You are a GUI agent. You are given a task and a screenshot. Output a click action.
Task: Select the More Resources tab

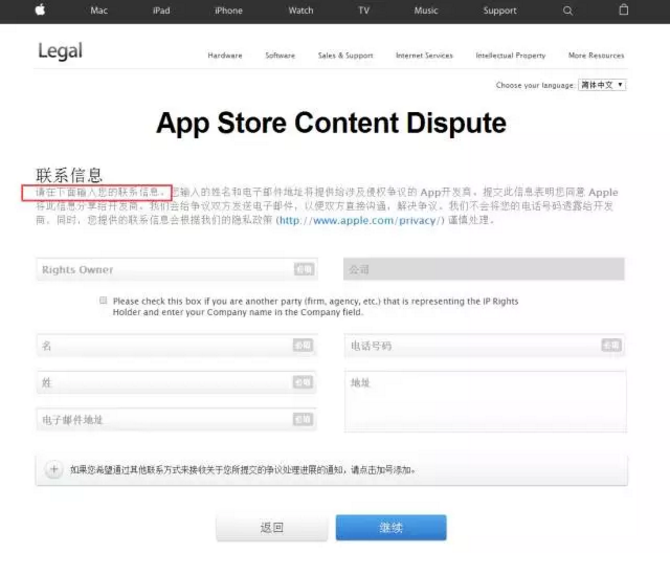point(596,55)
